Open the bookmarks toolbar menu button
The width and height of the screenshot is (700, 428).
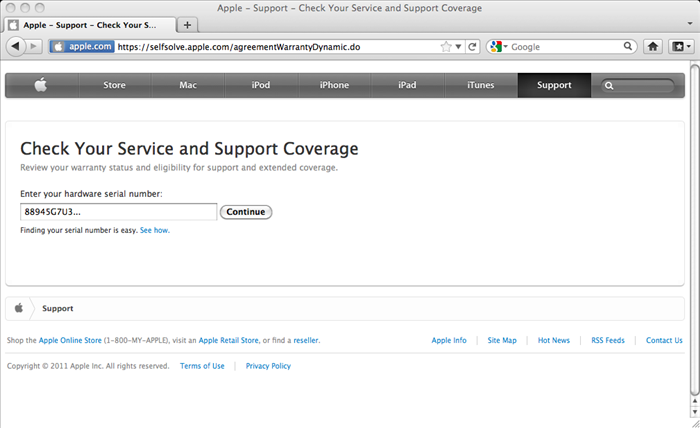point(681,46)
